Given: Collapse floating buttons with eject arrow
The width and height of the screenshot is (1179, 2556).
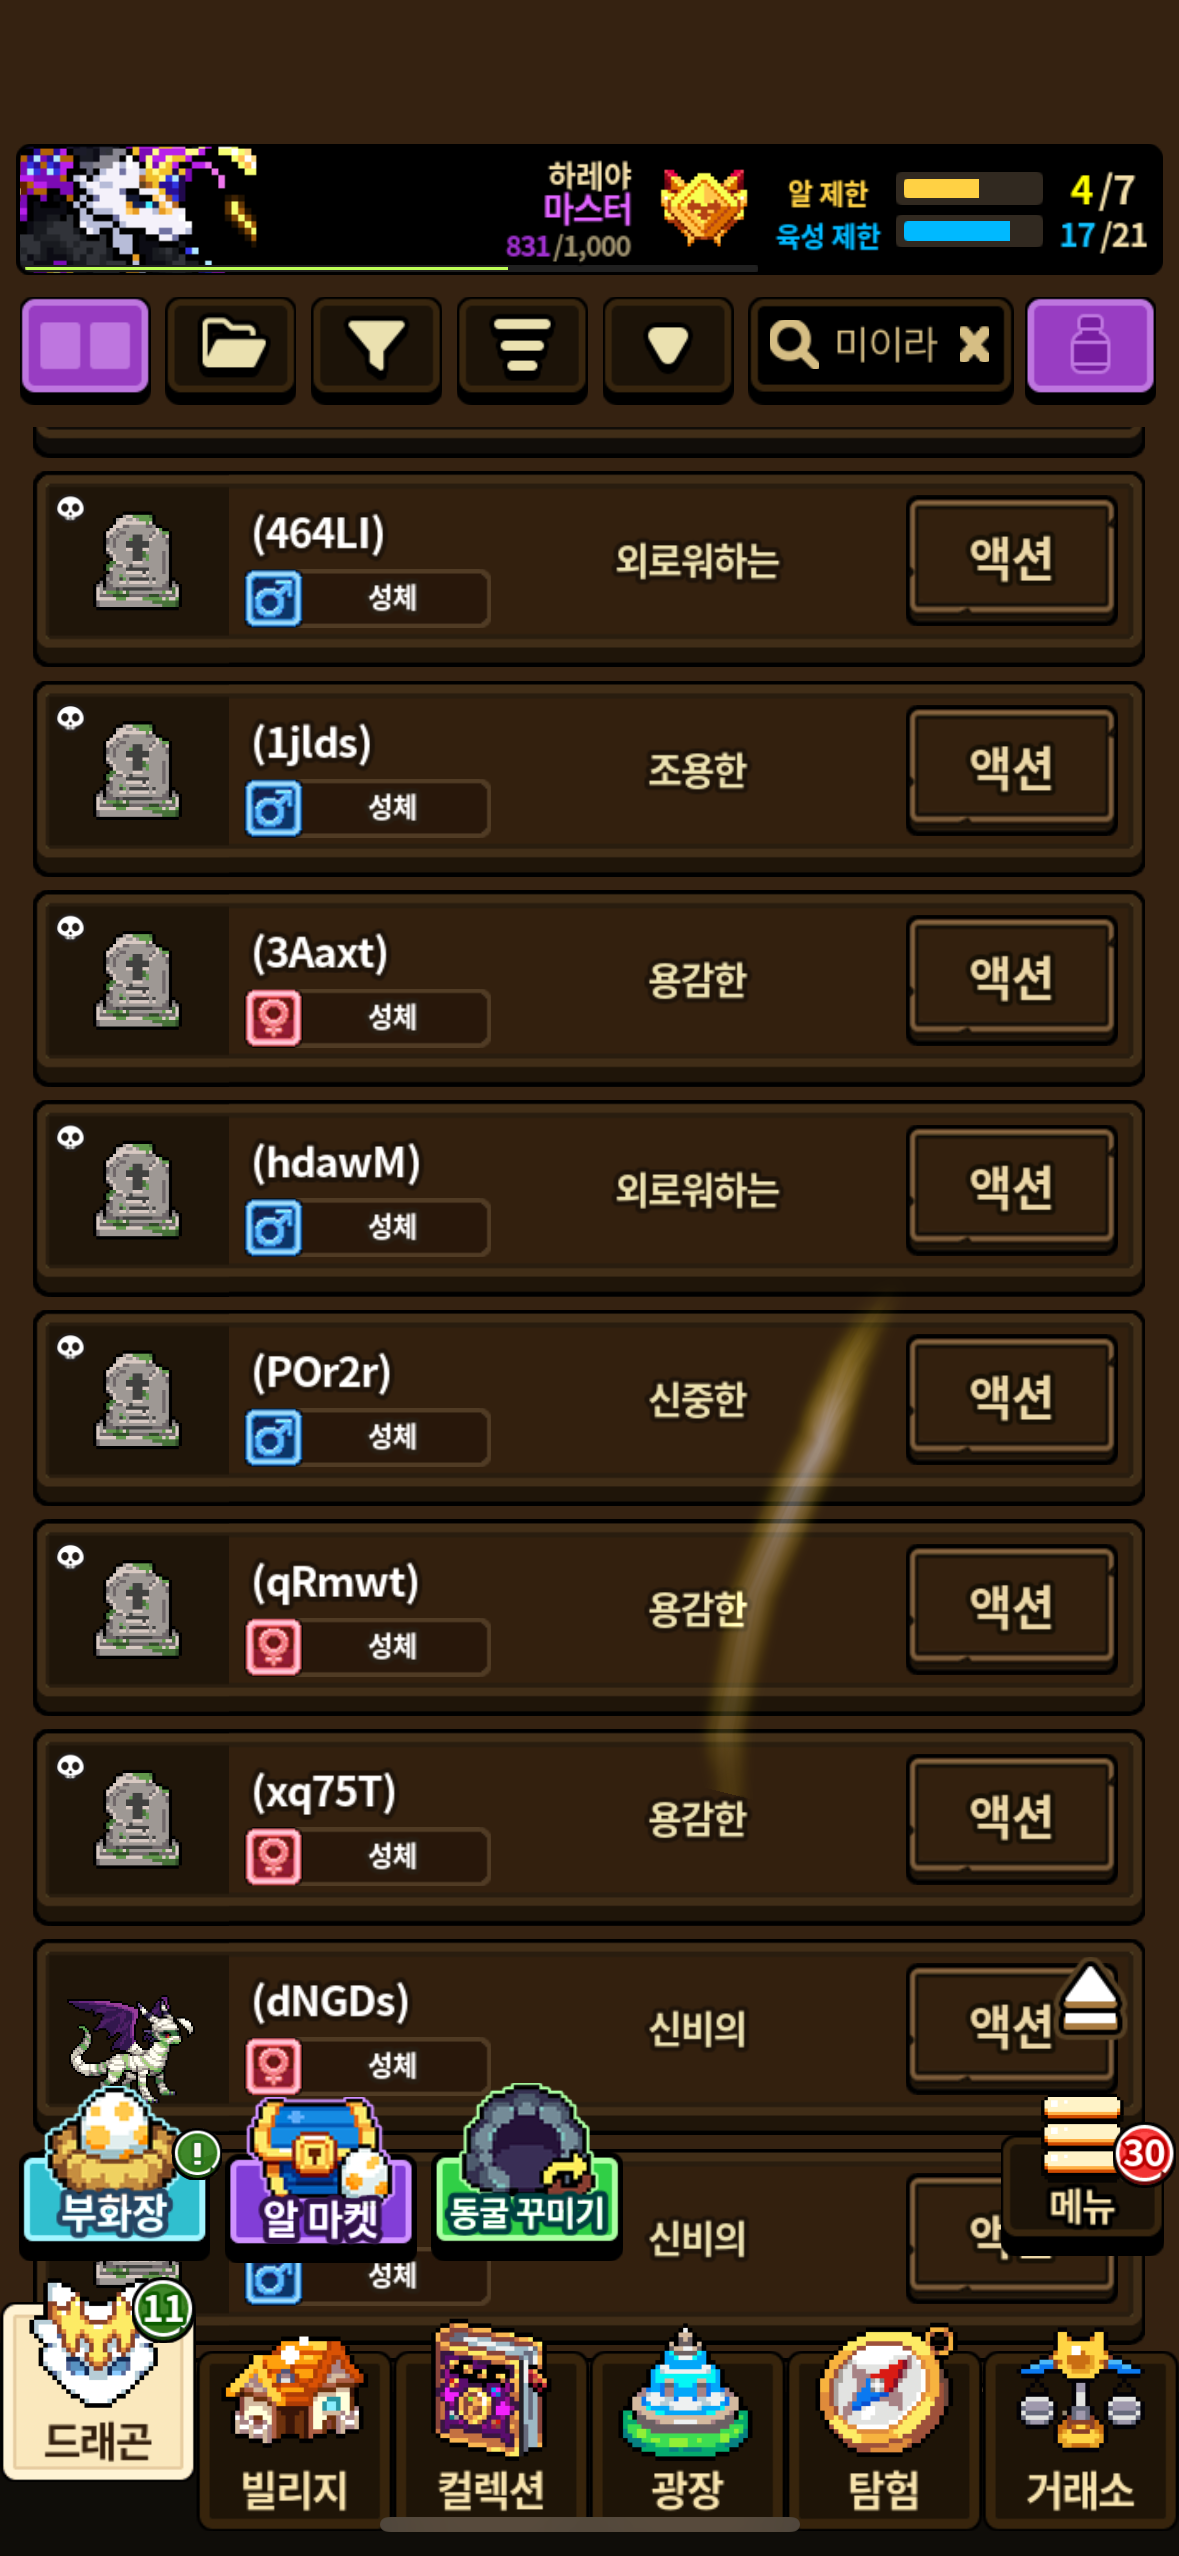Looking at the screenshot, I should [x=1090, y=1998].
